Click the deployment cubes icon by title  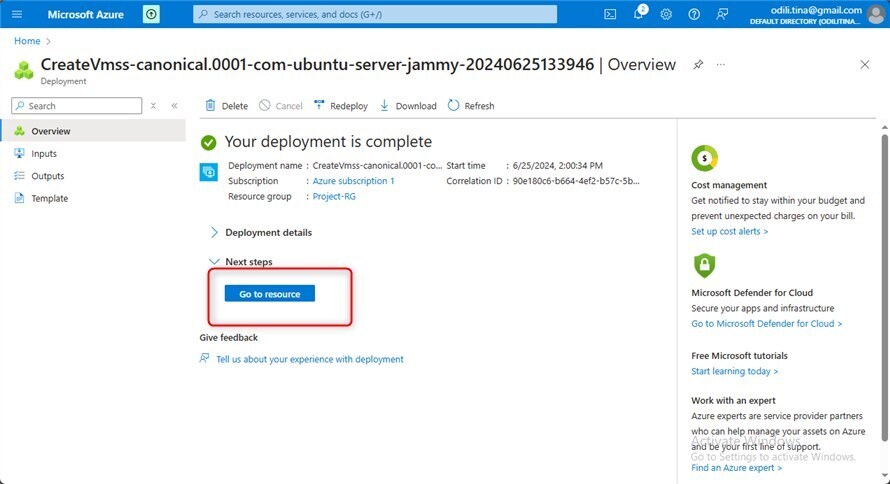pos(23,70)
